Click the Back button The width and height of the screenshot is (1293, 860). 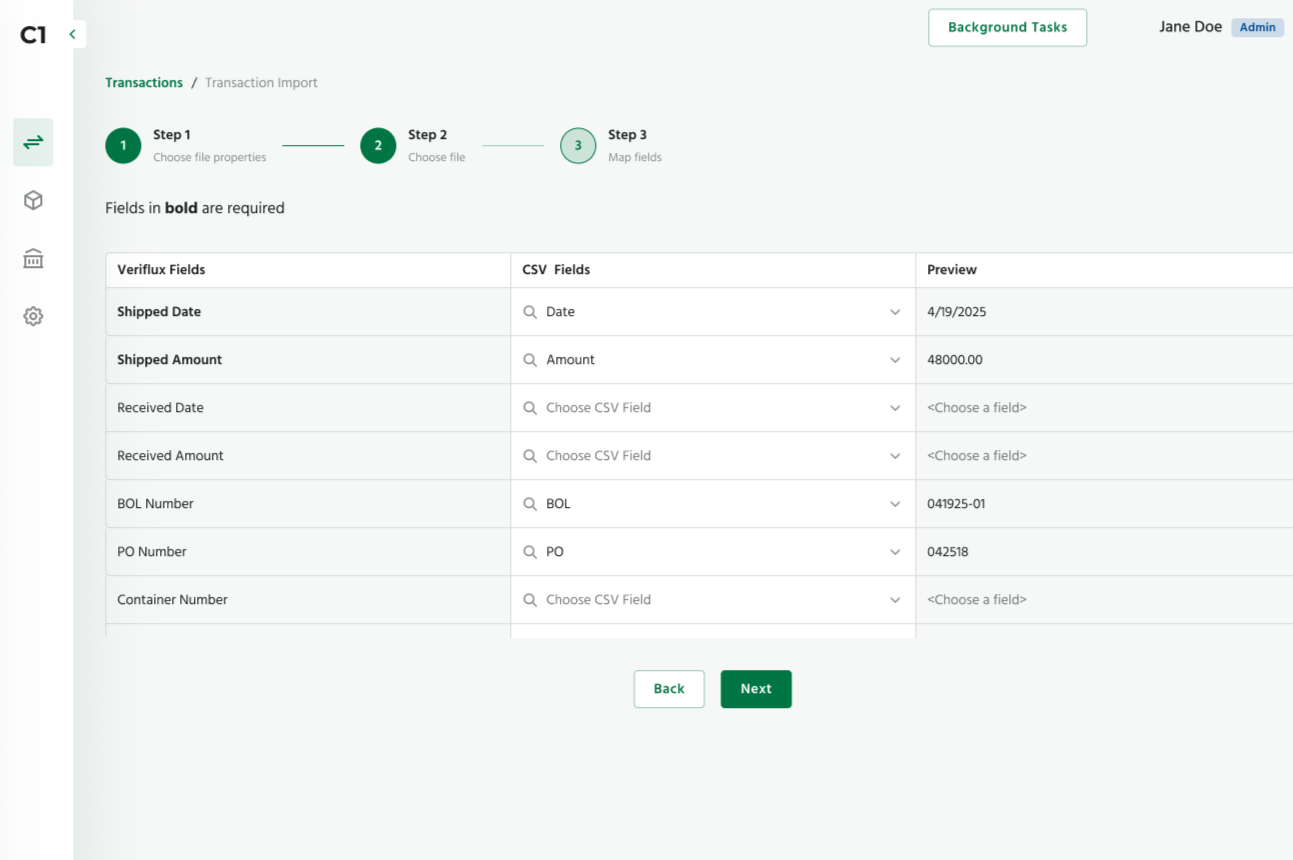(669, 689)
